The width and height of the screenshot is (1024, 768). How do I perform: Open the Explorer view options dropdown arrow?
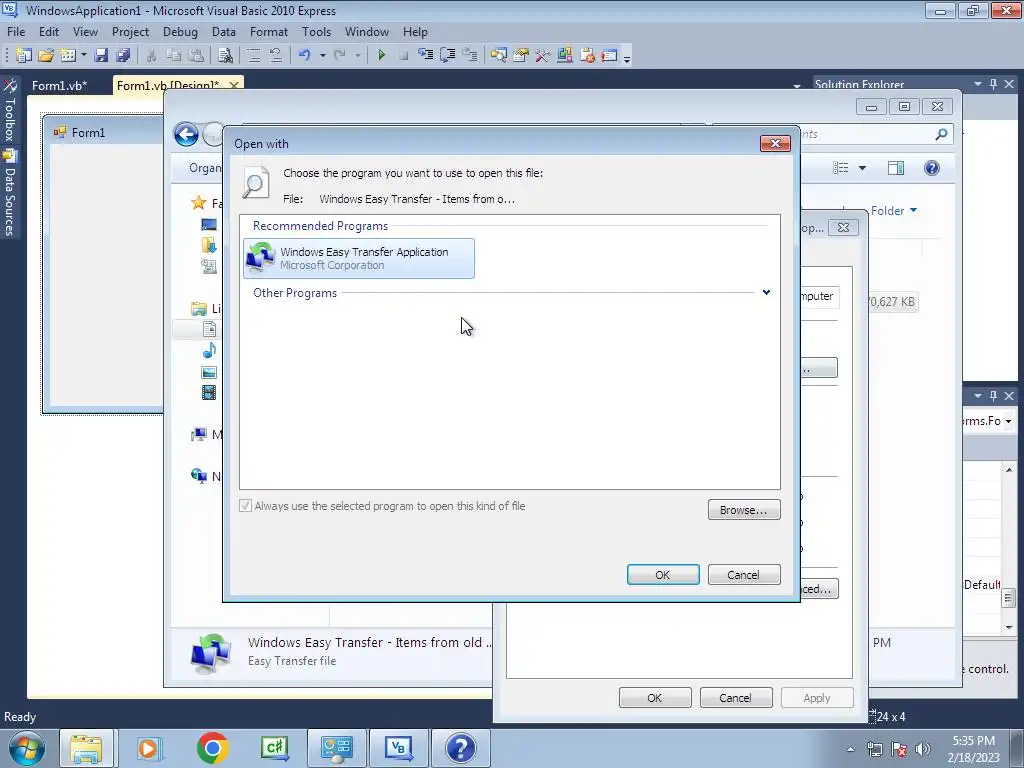coord(862,168)
